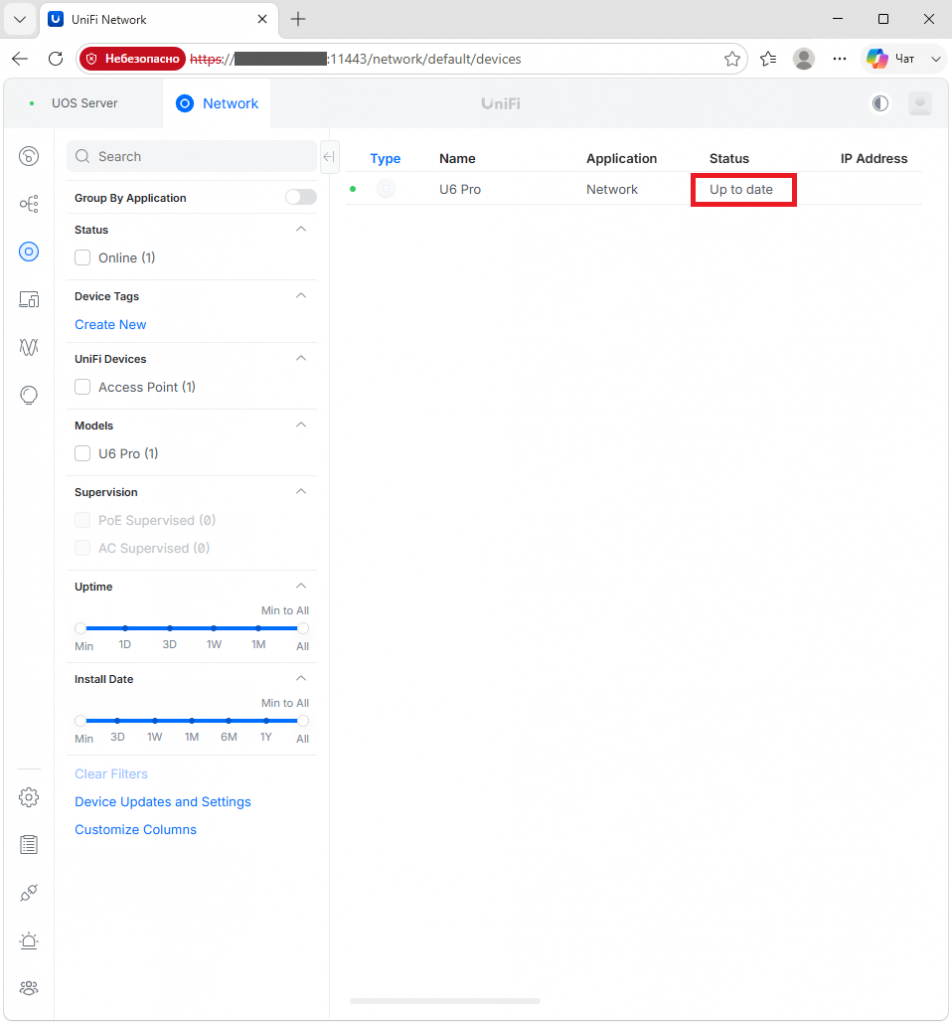Viewport: 952px width, 1024px height.
Task: Click the browser address bar URL
Action: [x=356, y=59]
